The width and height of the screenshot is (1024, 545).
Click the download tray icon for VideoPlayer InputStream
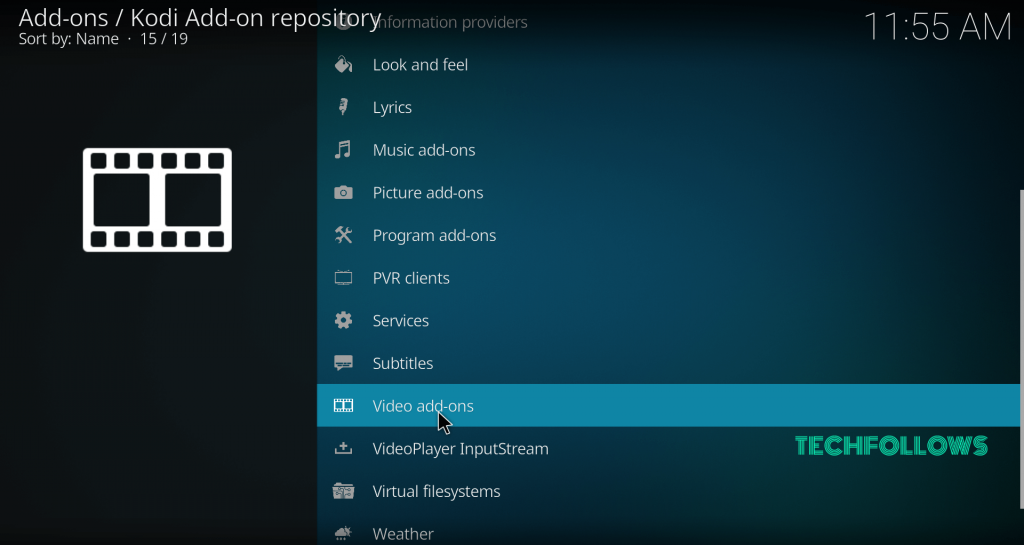point(344,448)
